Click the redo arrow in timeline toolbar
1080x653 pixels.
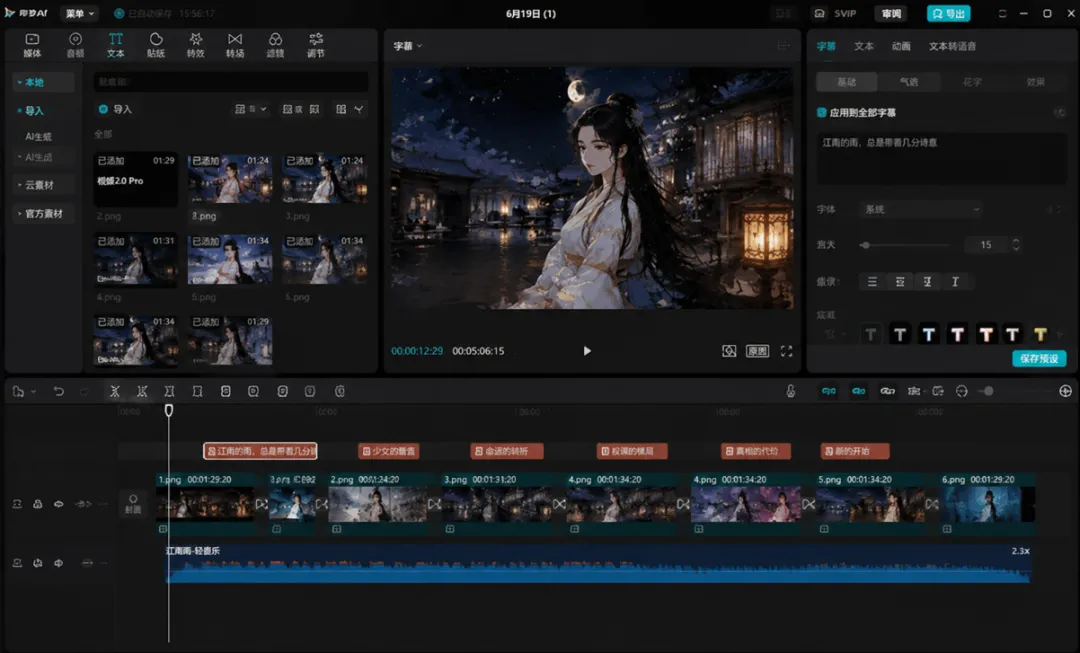click(84, 391)
